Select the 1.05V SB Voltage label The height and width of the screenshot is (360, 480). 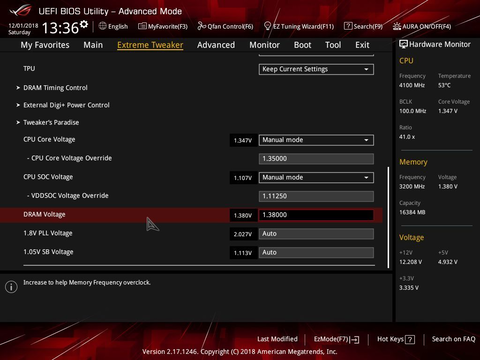pyautogui.click(x=48, y=252)
